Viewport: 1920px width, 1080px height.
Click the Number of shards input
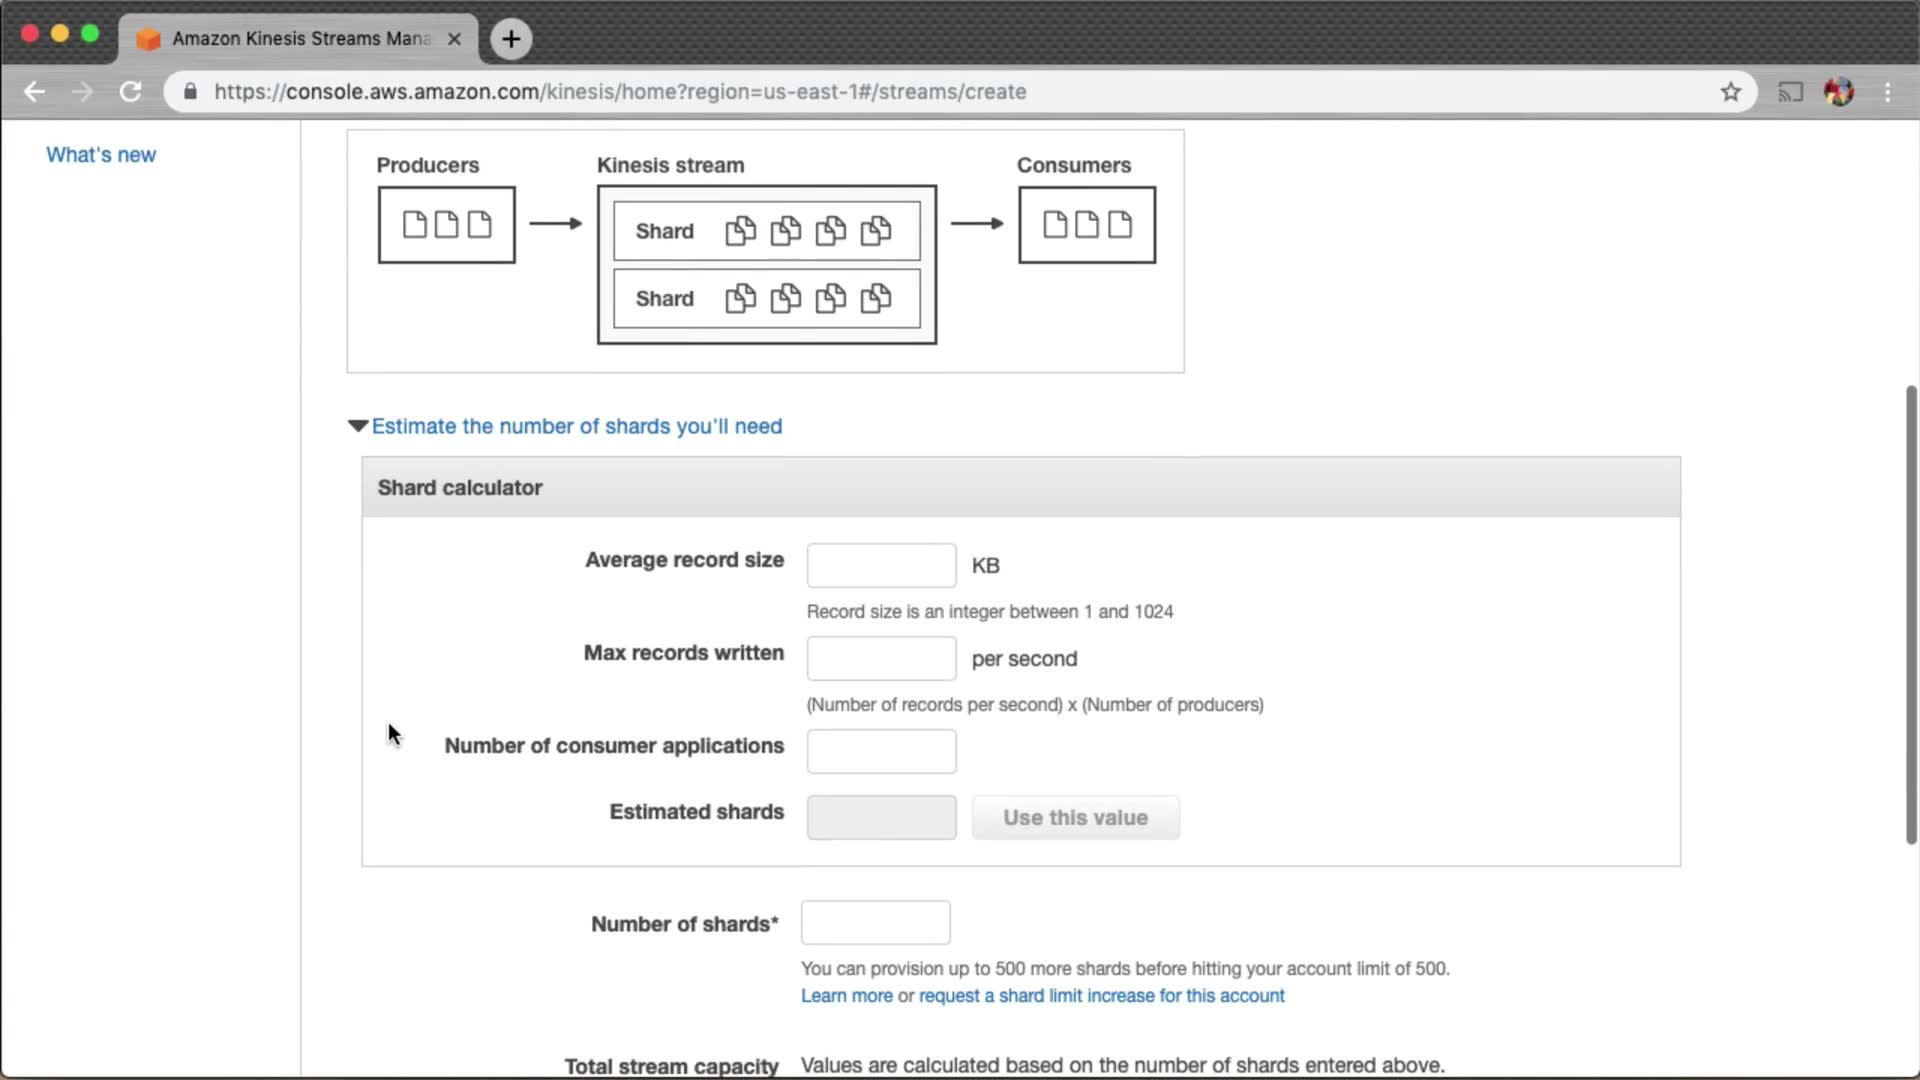tap(875, 923)
